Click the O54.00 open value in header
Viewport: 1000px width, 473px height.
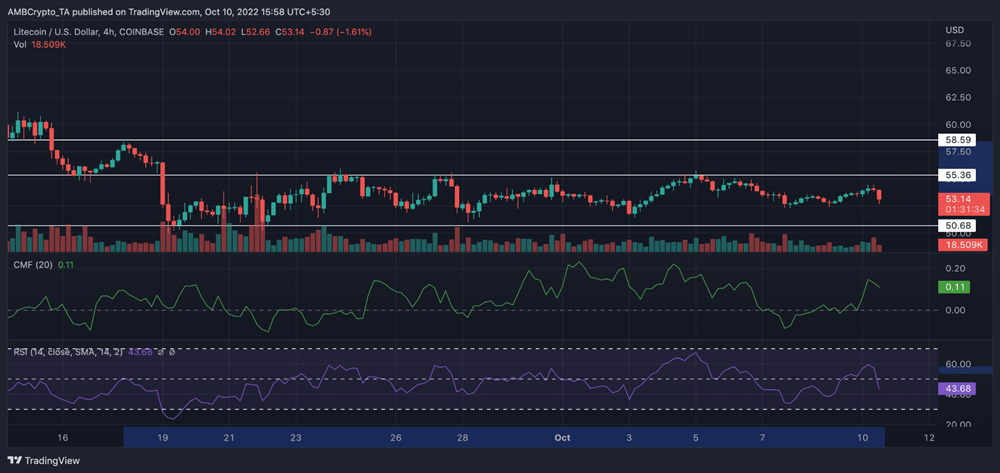point(184,31)
